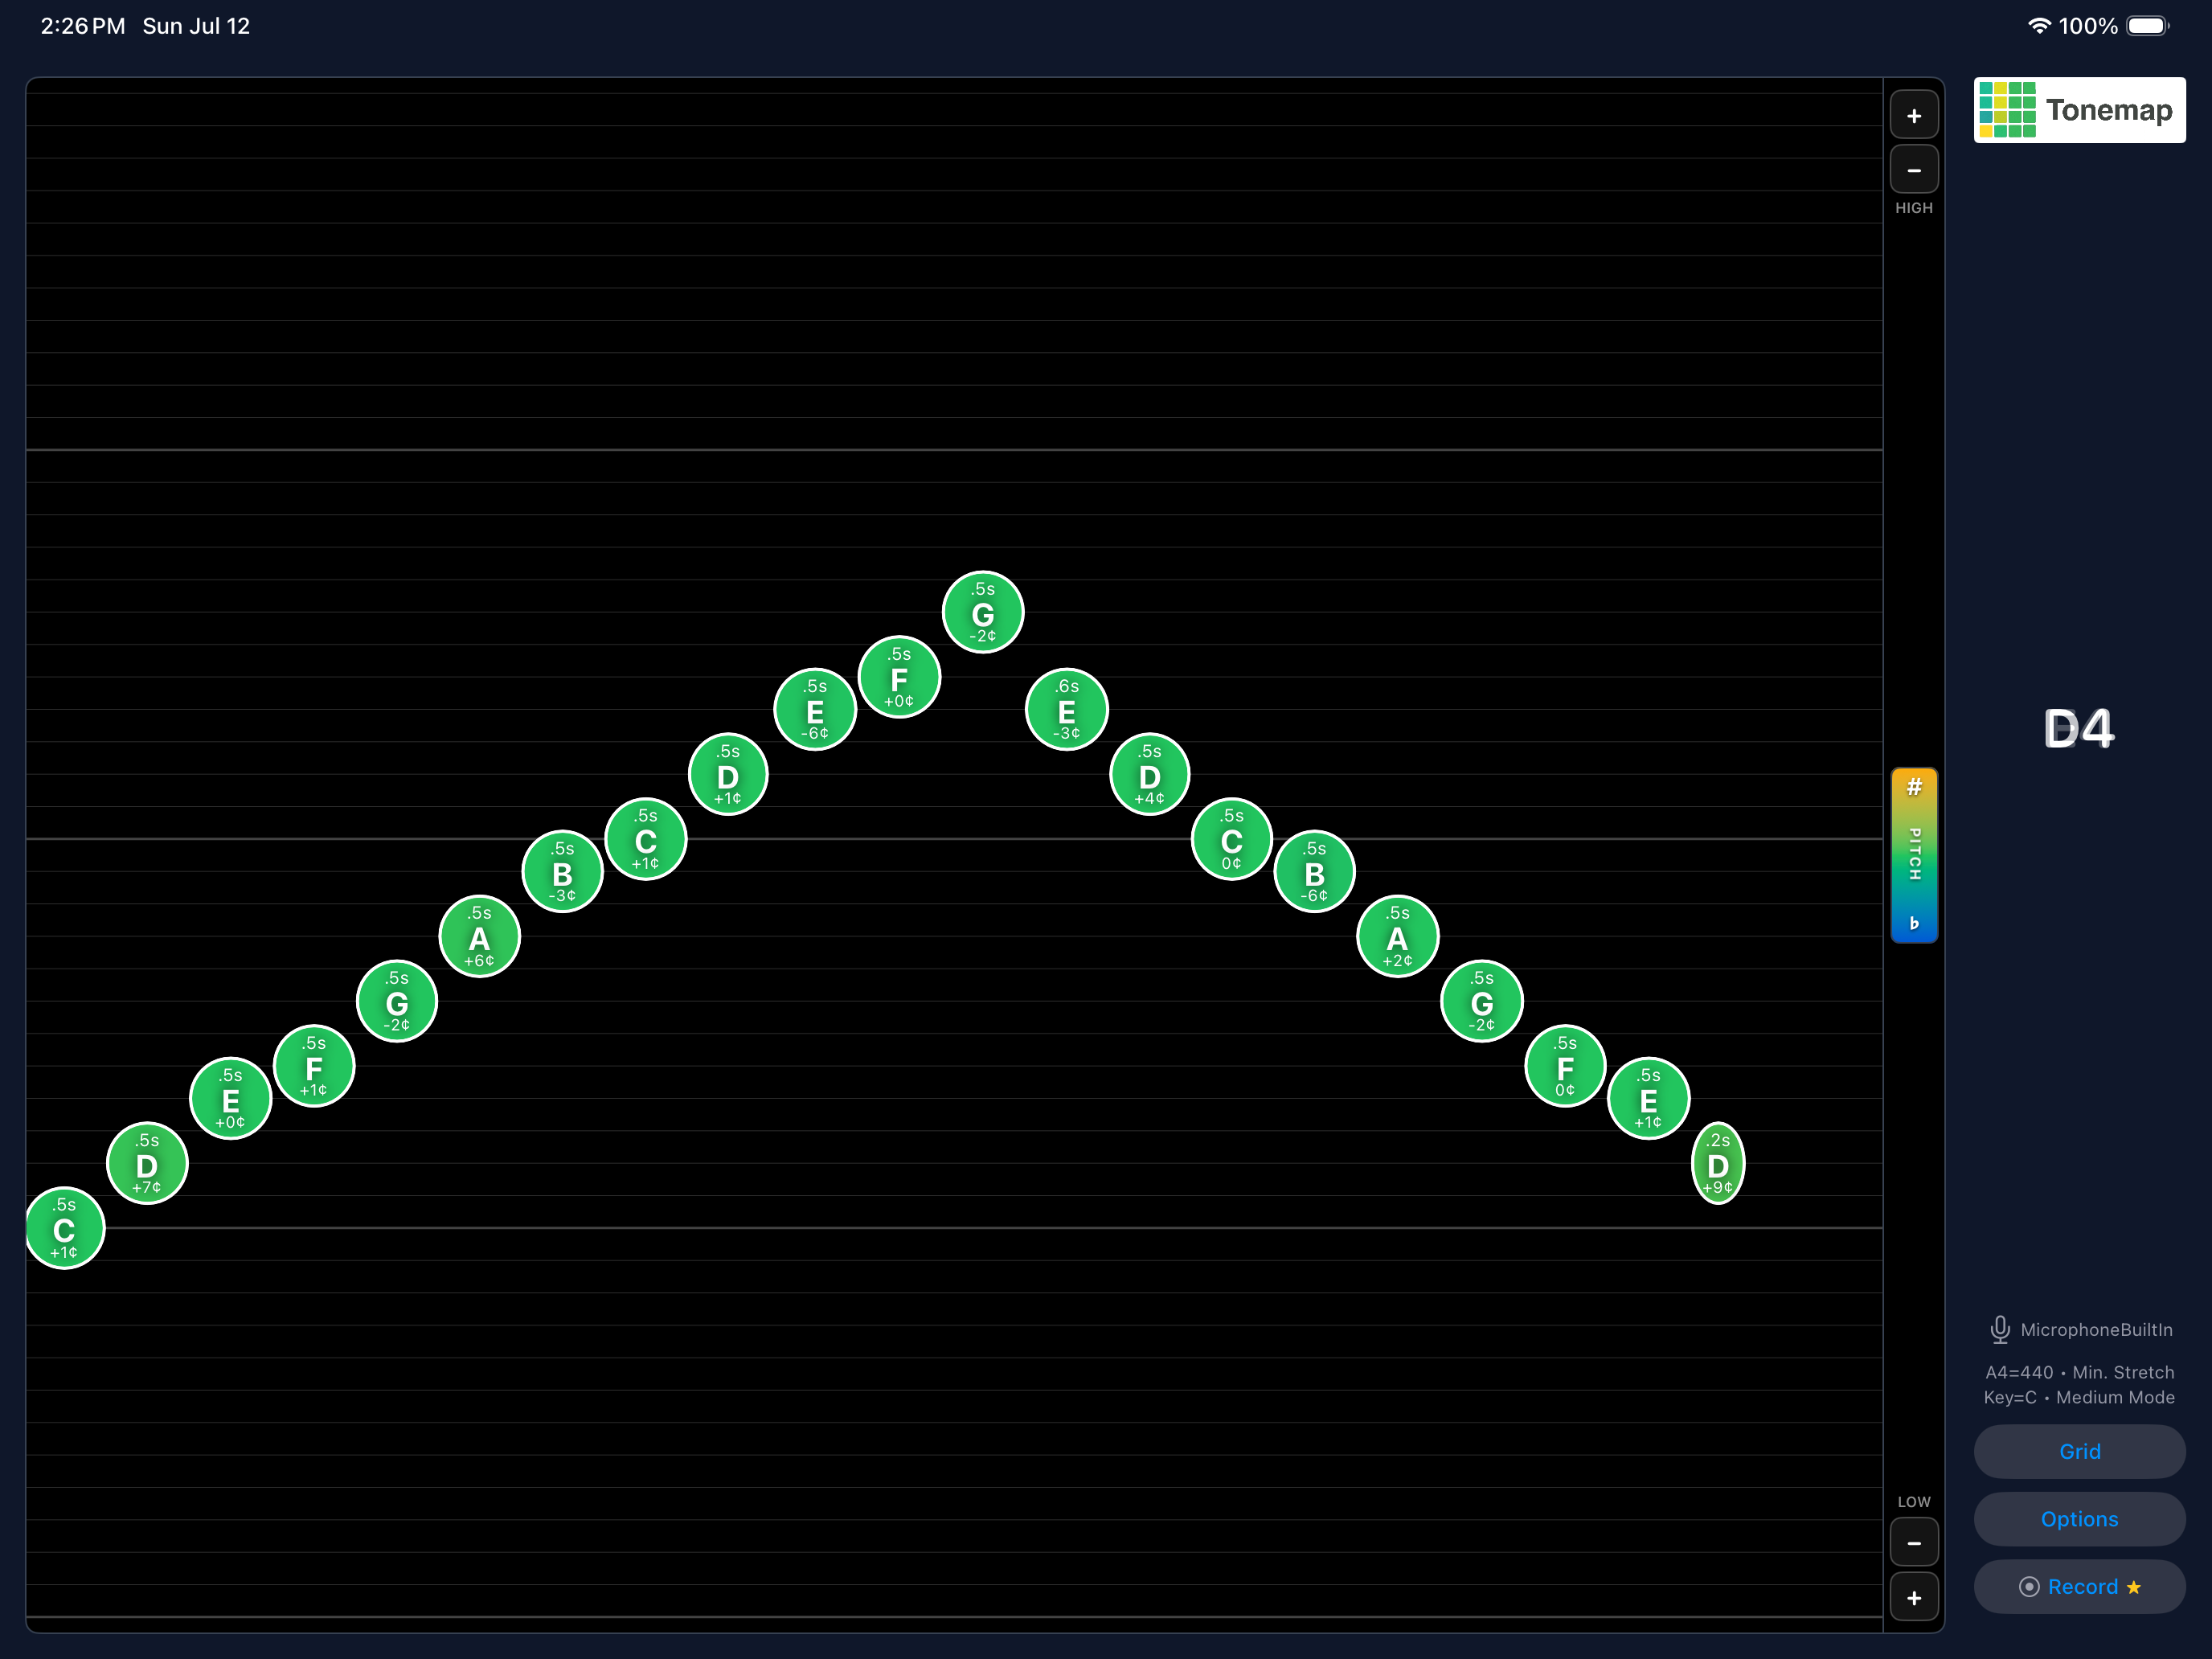Tap the A4=440 Min. Stretch settings text
Viewport: 2212px width, 1659px height.
pos(2079,1372)
